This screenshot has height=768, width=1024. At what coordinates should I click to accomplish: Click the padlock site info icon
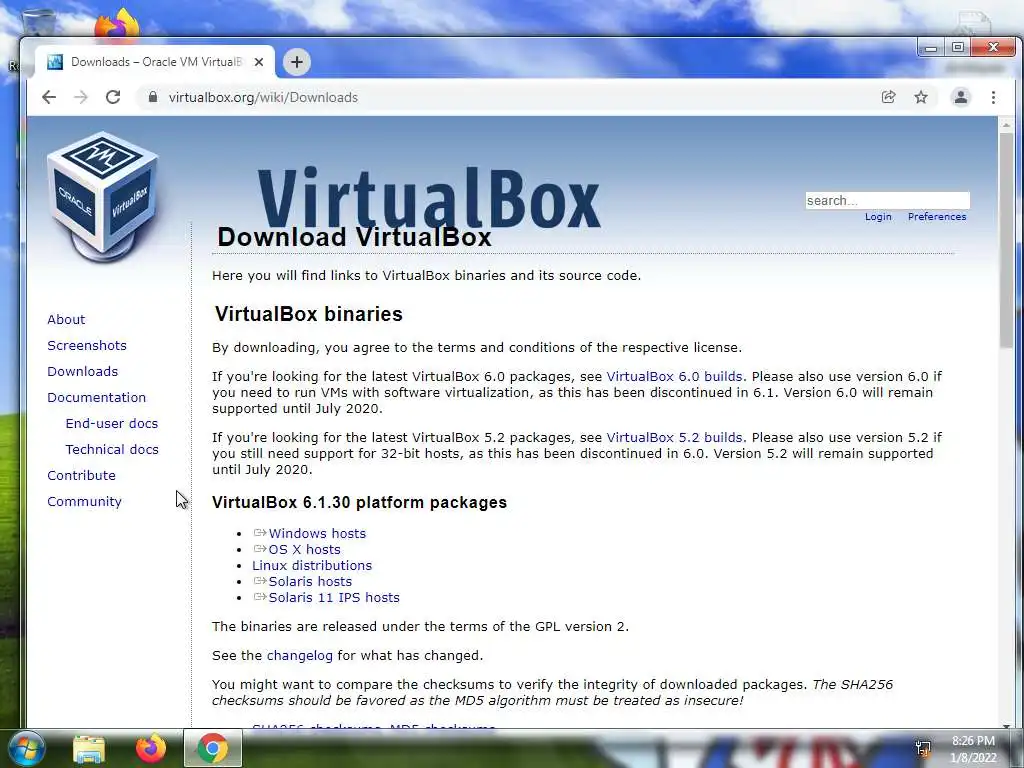pos(153,97)
